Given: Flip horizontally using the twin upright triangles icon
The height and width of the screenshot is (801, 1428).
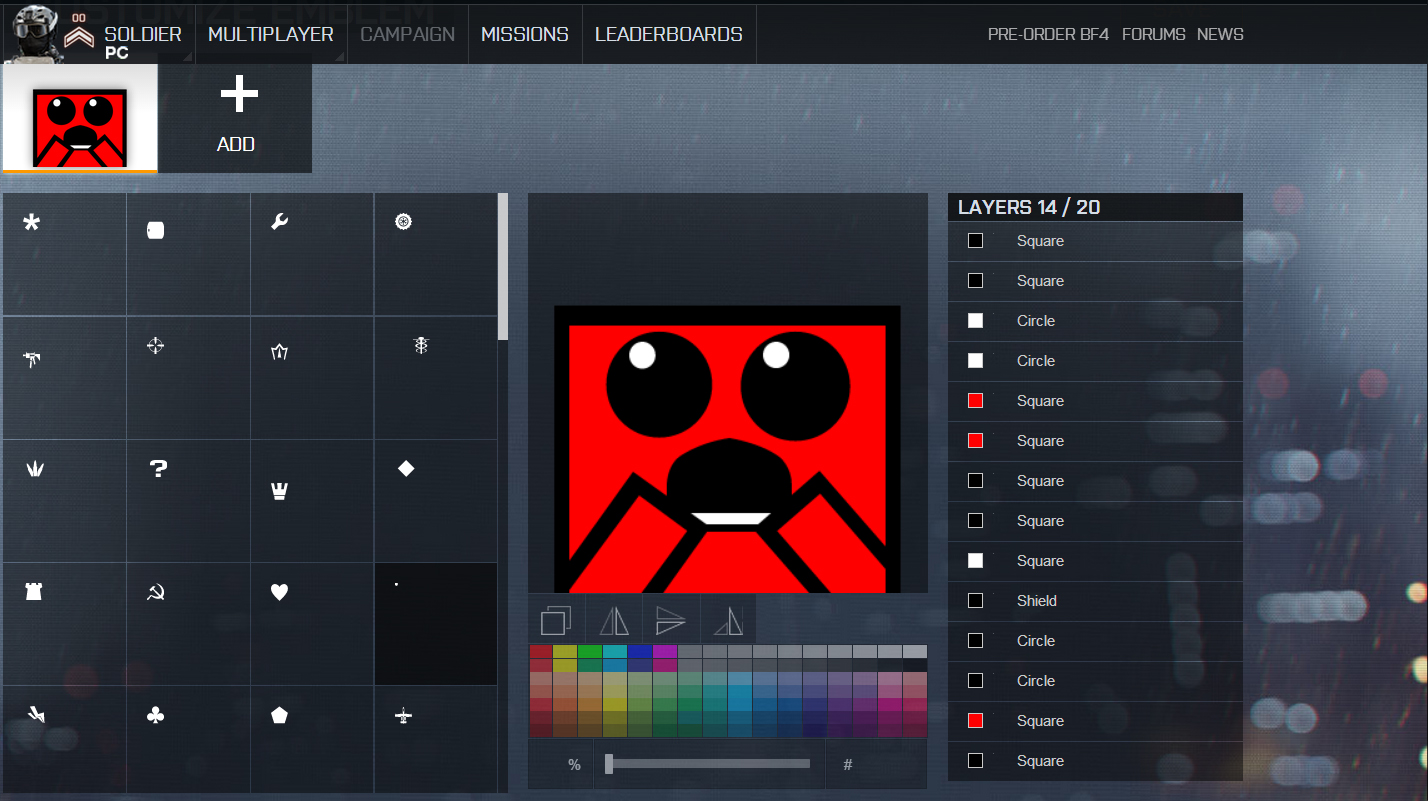Looking at the screenshot, I should click(614, 621).
